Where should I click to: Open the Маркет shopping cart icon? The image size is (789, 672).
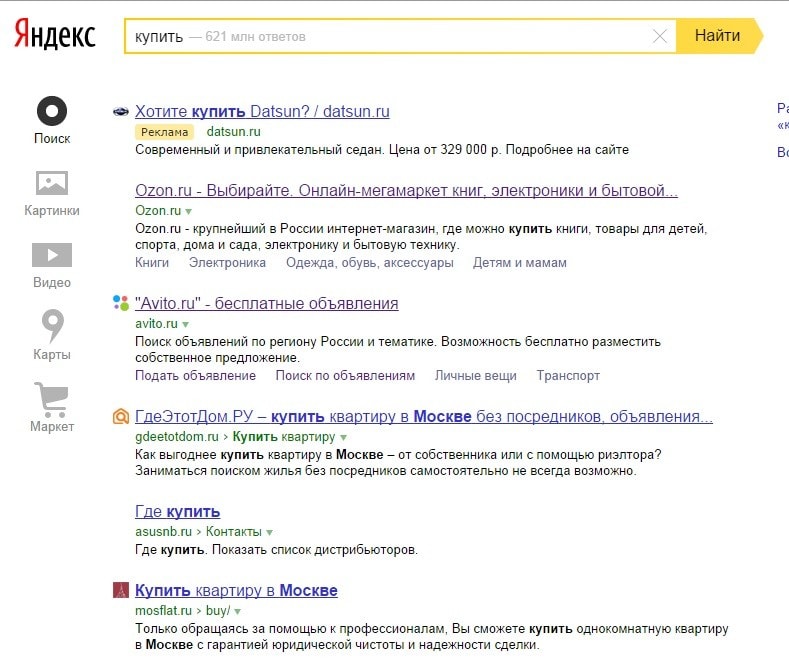tap(52, 398)
